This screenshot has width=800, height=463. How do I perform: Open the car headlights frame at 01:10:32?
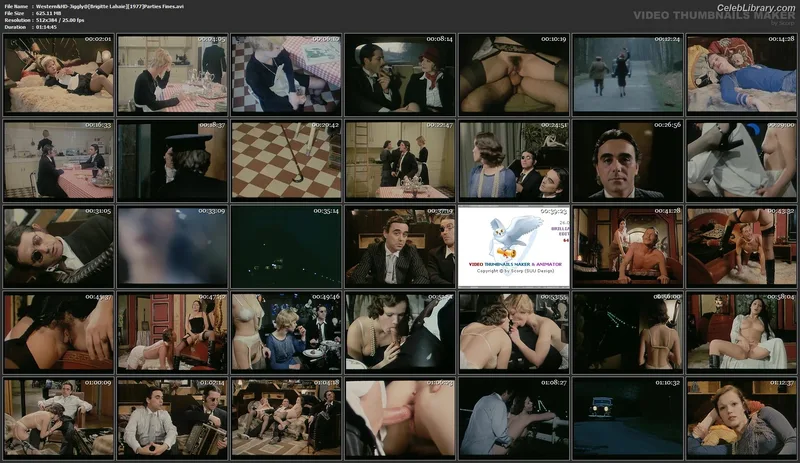[x=628, y=418]
